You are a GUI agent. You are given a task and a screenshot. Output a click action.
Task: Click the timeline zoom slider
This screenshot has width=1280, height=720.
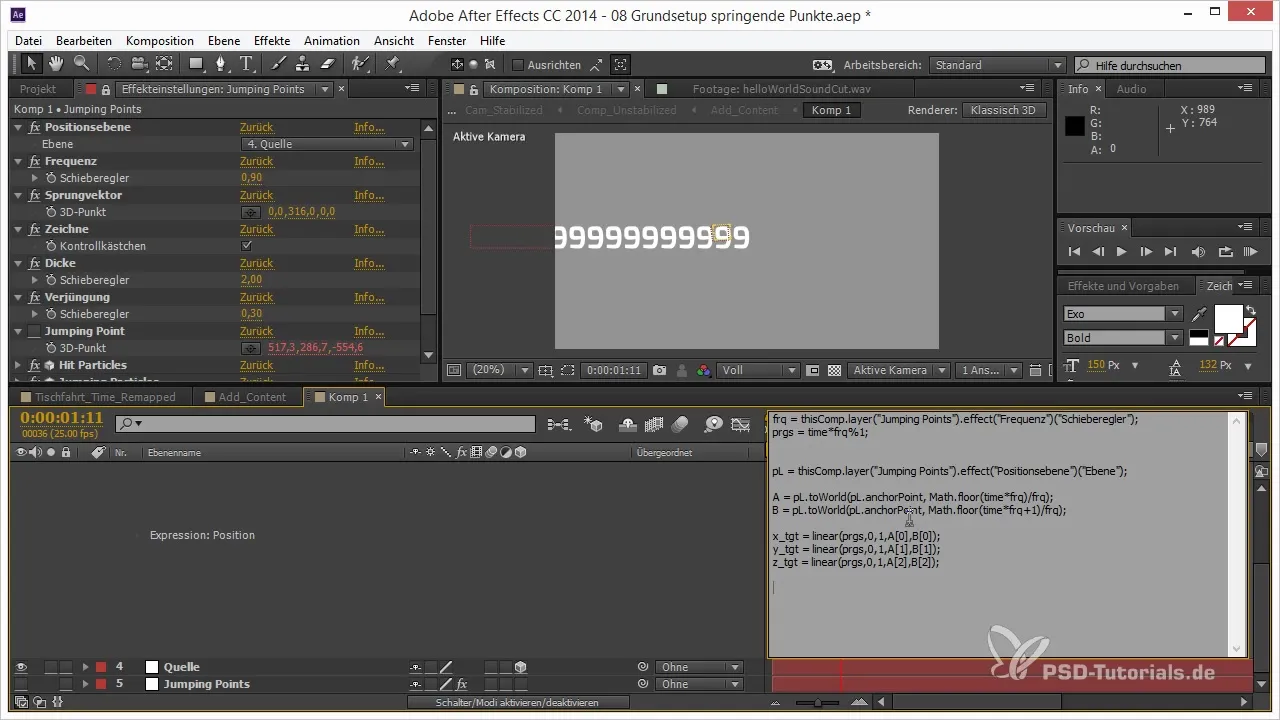pyautogui.click(x=818, y=703)
